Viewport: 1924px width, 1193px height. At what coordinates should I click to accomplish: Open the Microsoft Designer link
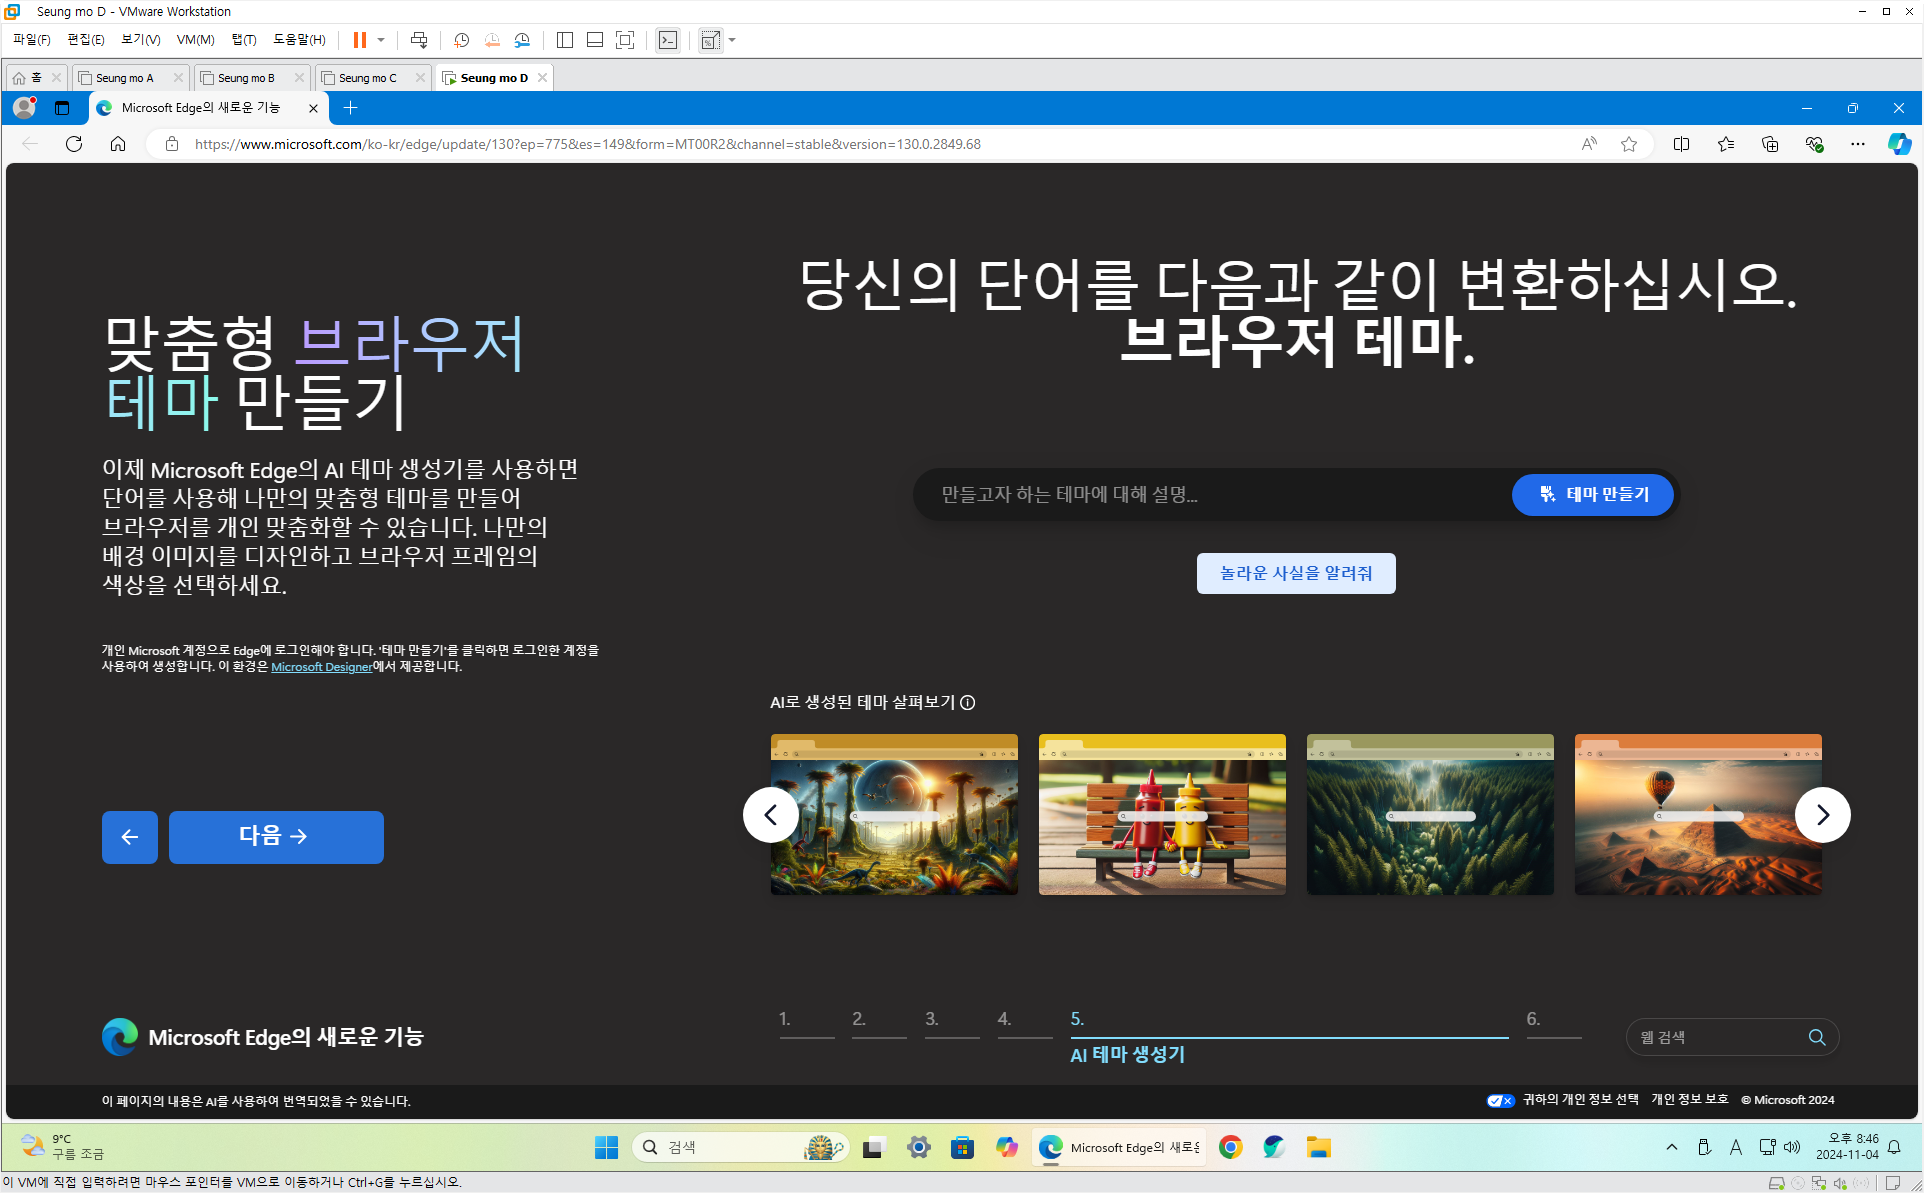pos(321,667)
